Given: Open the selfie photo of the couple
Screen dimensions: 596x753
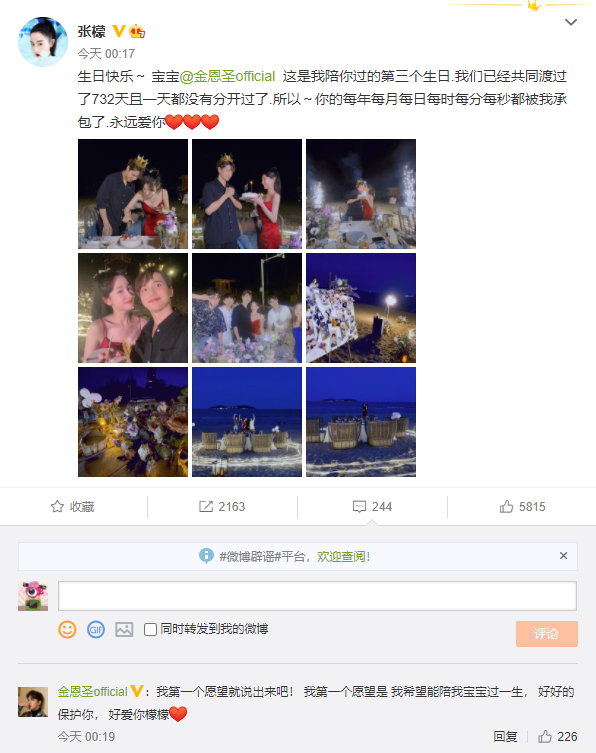Looking at the screenshot, I should click(133, 308).
